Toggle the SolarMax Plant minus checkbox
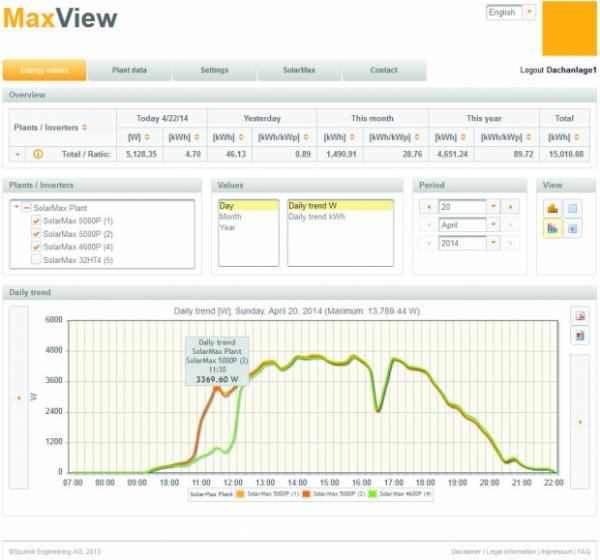 26,208
